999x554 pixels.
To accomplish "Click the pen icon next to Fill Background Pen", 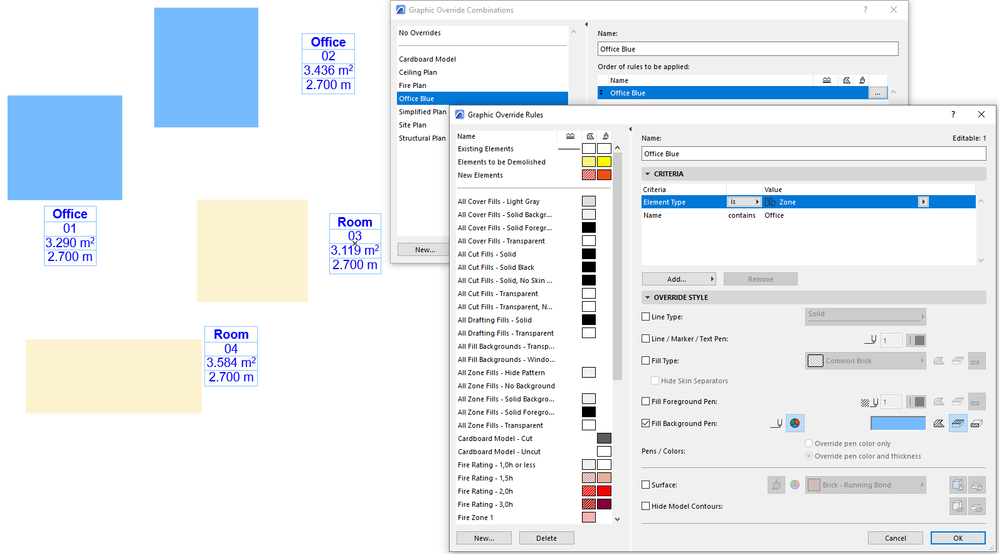I will pyautogui.click(x=776, y=423).
